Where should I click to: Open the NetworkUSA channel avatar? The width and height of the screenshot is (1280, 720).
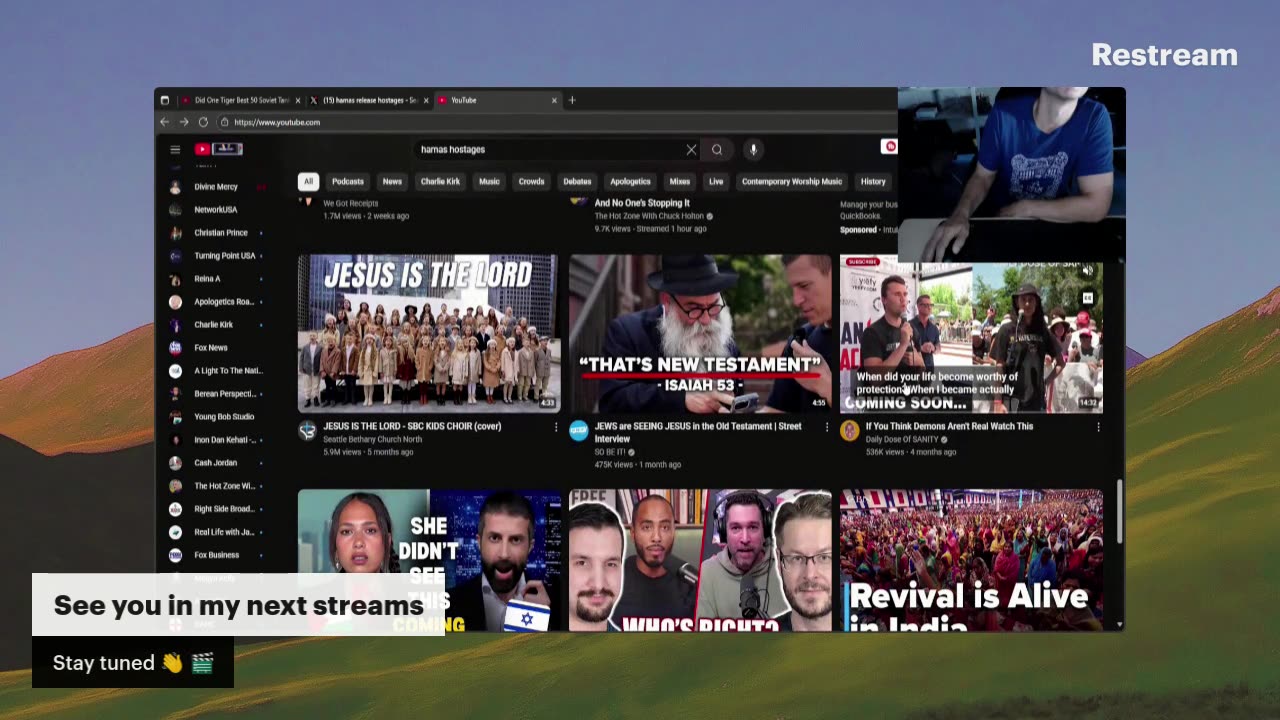pyautogui.click(x=175, y=210)
